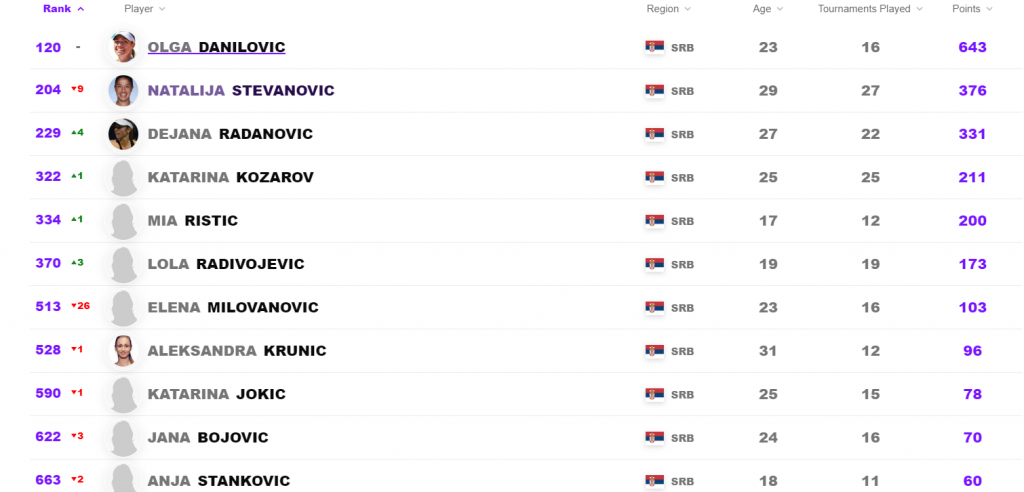Click the silhouette avatar for Lola Radivojevic

[123, 265]
